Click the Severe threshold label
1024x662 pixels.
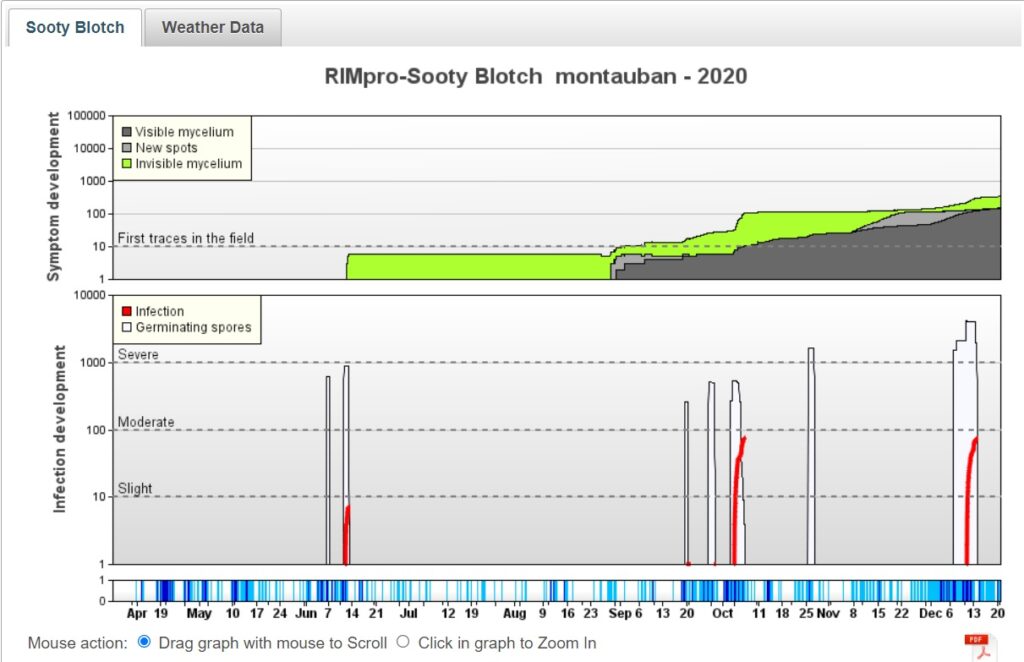click(x=137, y=354)
